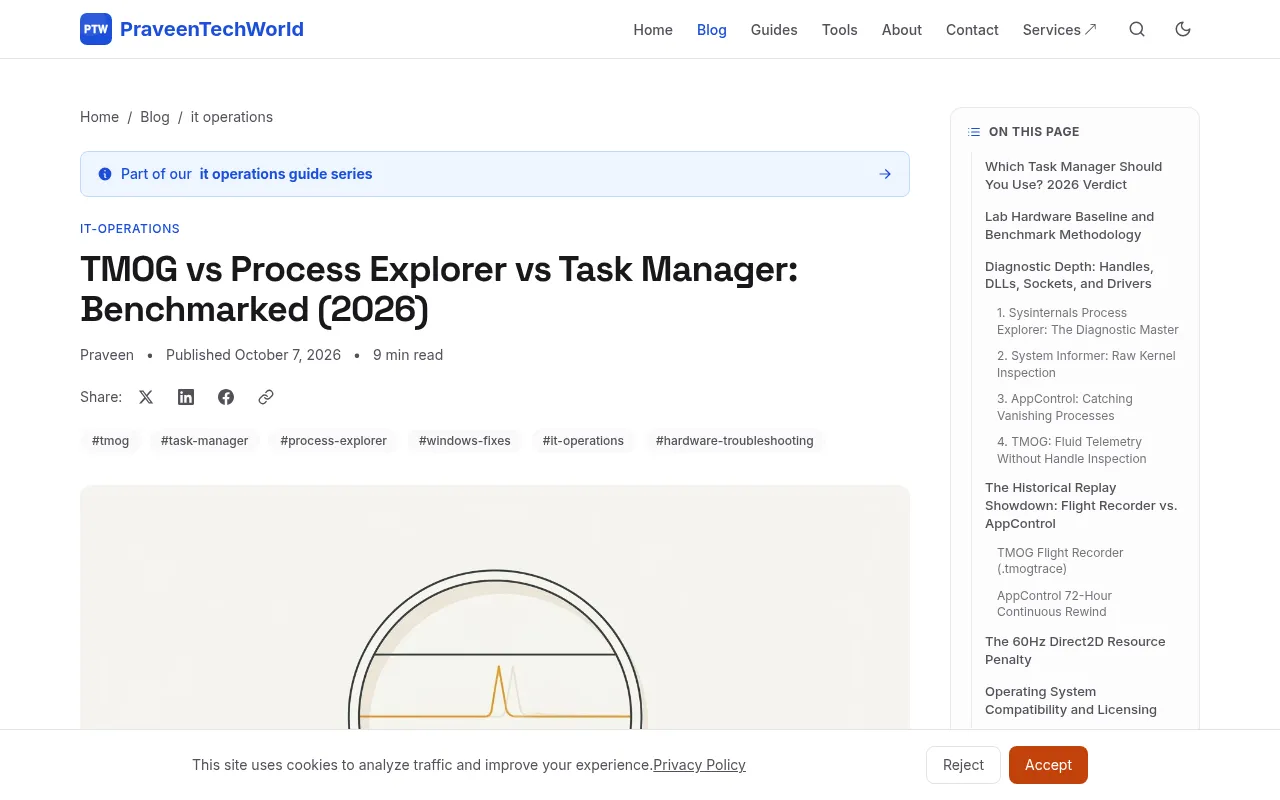Select the #tmog tag
1280x800 pixels.
tap(110, 441)
